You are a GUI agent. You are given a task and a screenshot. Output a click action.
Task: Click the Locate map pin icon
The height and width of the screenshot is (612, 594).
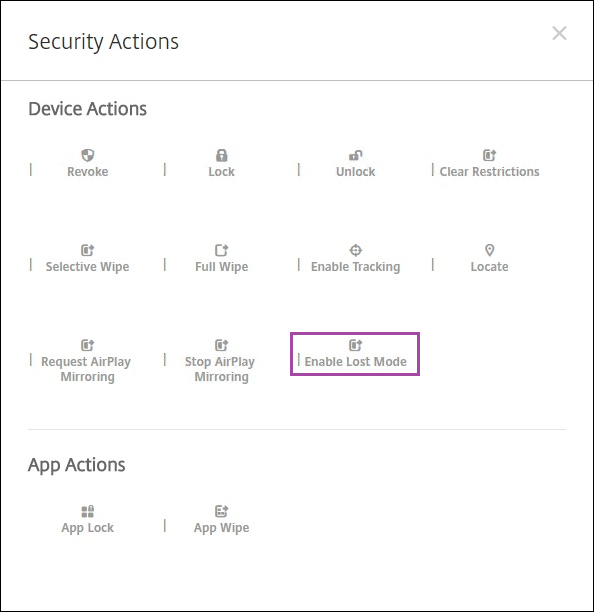pos(489,250)
